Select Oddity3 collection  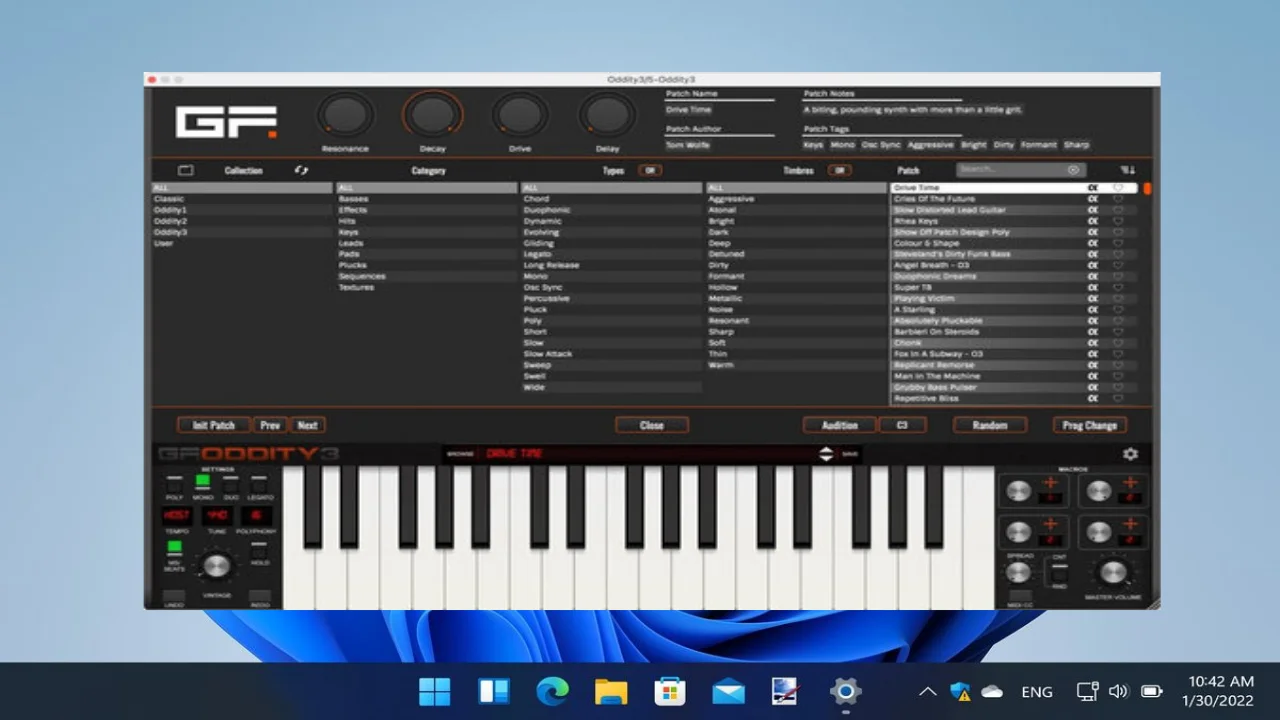point(241,232)
